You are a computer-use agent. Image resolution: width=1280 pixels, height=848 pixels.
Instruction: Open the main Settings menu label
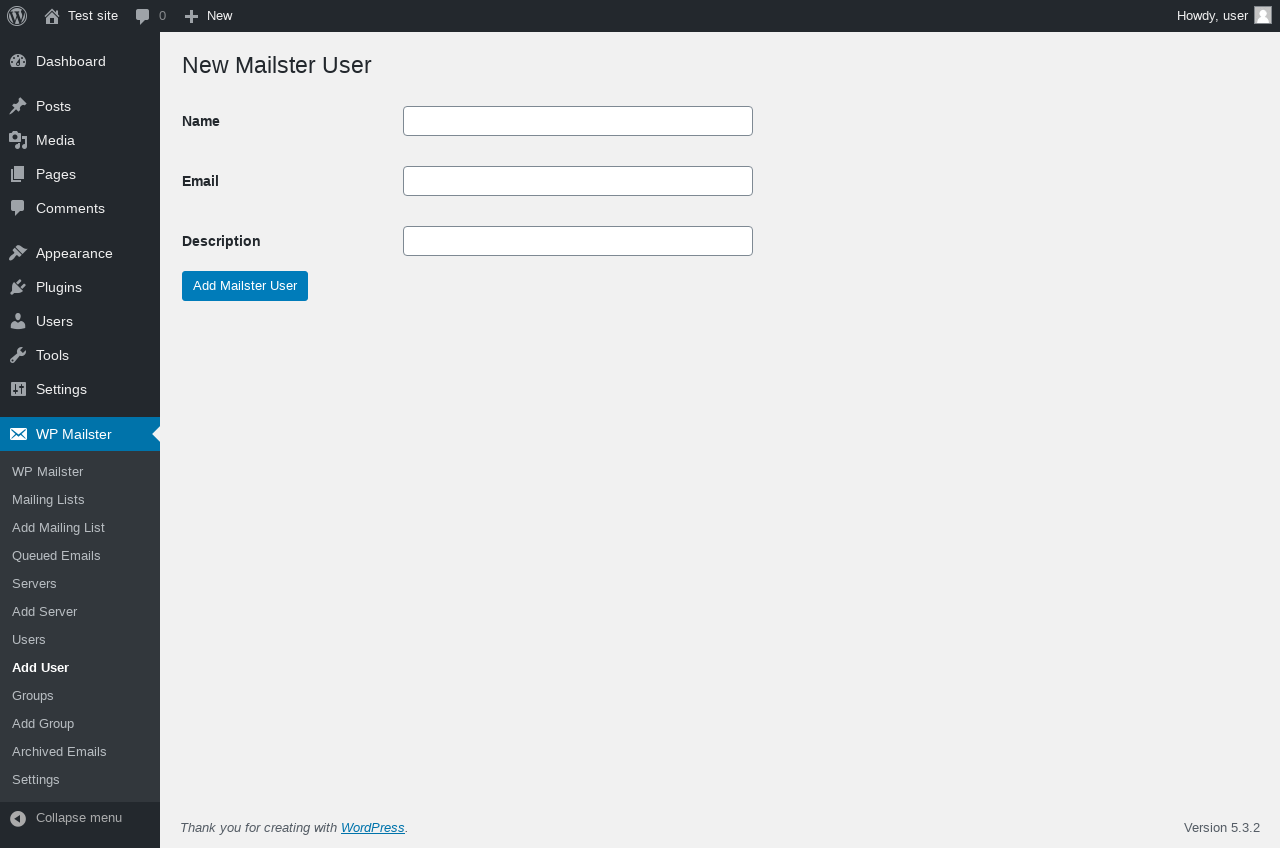(x=61, y=389)
